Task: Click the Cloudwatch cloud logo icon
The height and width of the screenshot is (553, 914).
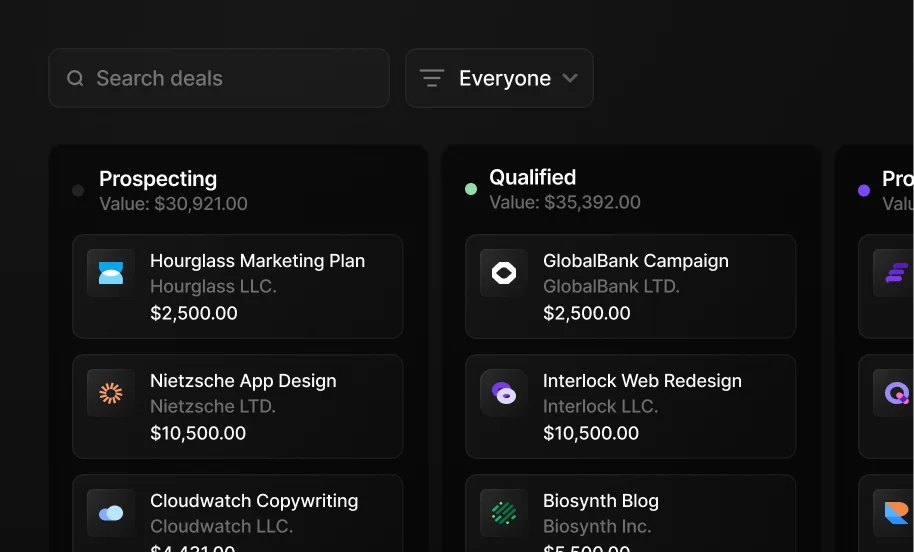Action: (111, 513)
